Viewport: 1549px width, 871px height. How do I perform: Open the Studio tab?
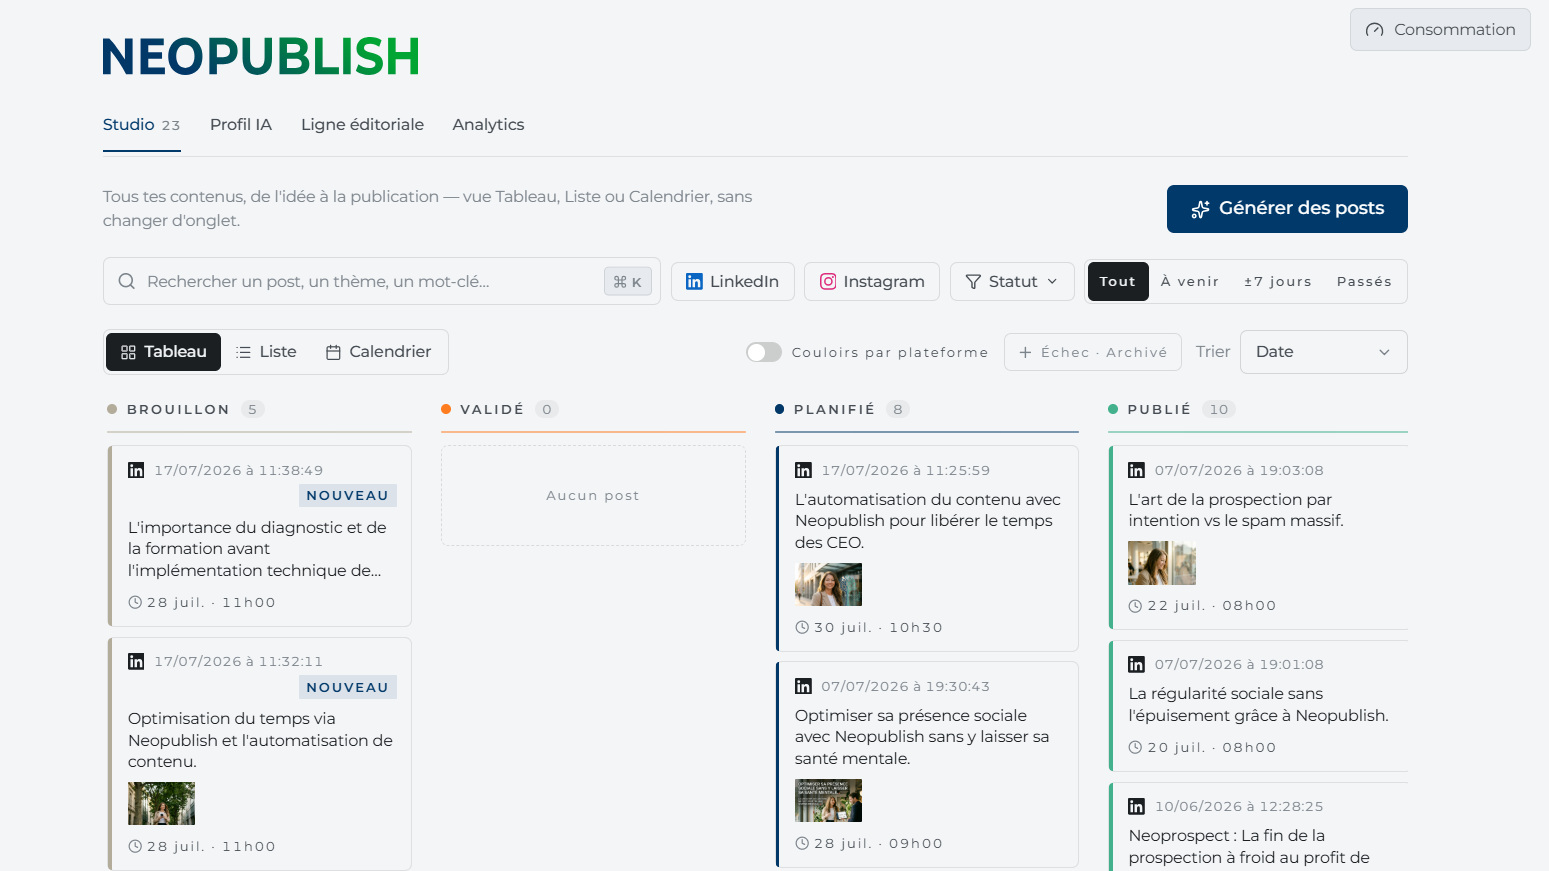[x=142, y=125]
